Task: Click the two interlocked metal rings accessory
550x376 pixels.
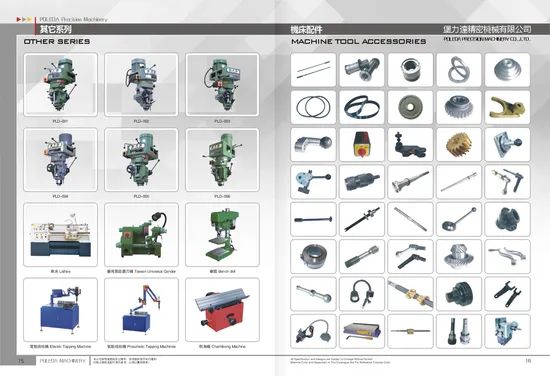Action: tap(459, 70)
